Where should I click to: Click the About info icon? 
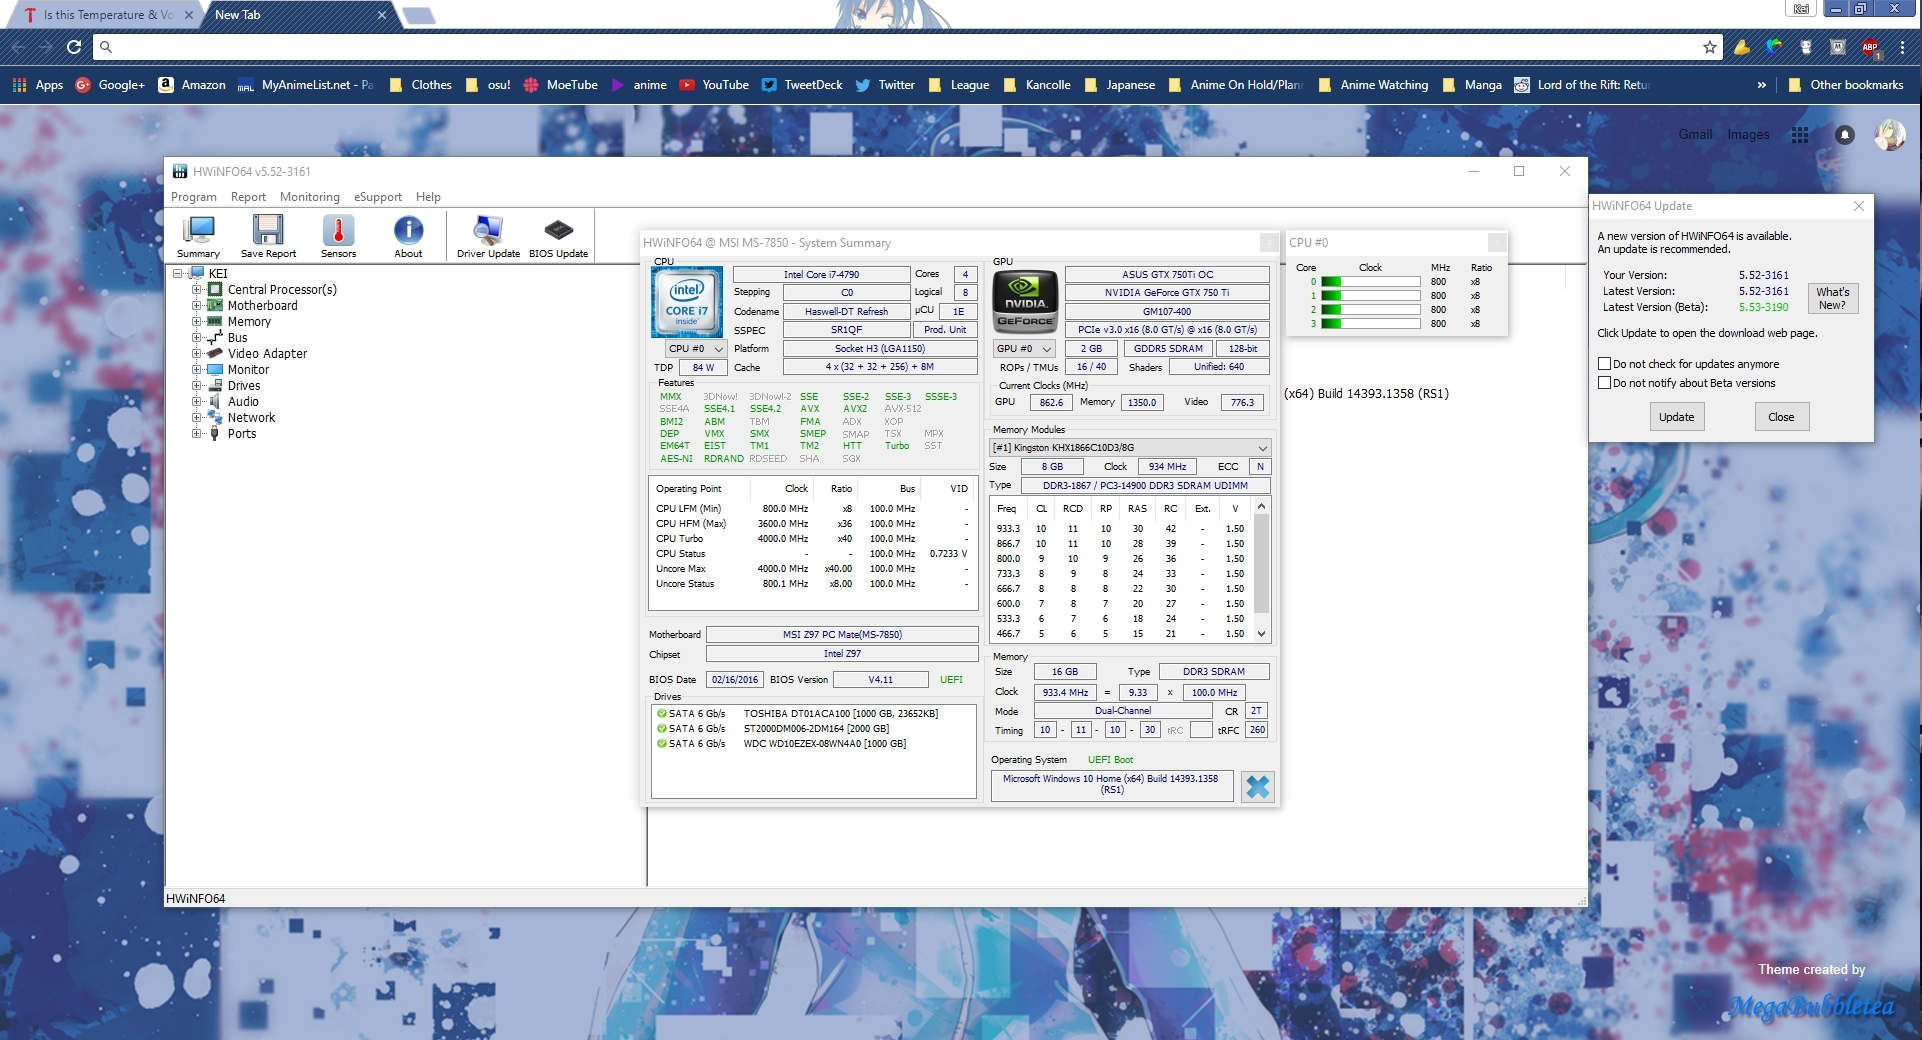[x=408, y=237]
